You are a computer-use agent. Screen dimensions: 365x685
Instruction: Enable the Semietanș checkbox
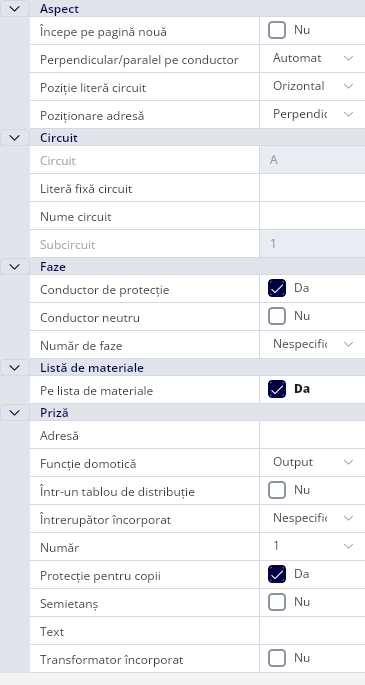(277, 602)
